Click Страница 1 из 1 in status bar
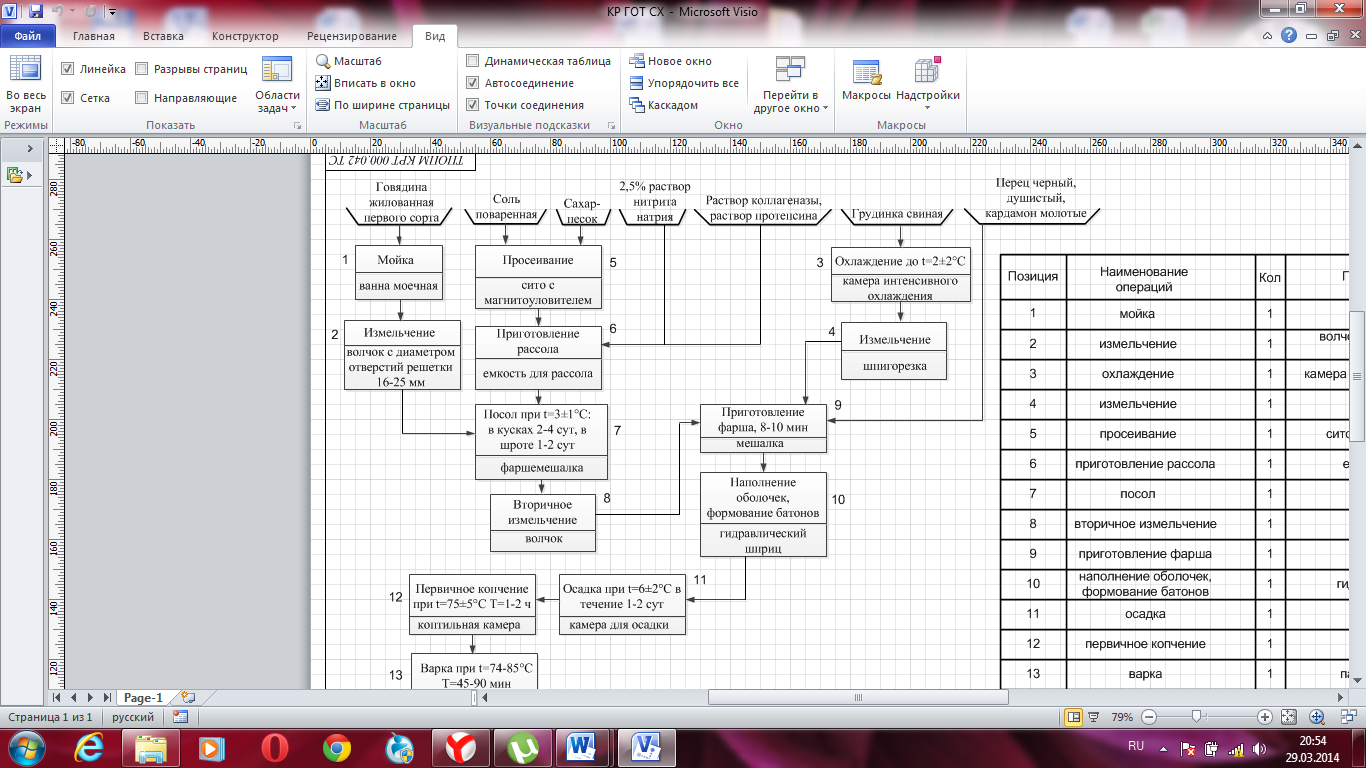The width and height of the screenshot is (1366, 768). tap(50, 717)
